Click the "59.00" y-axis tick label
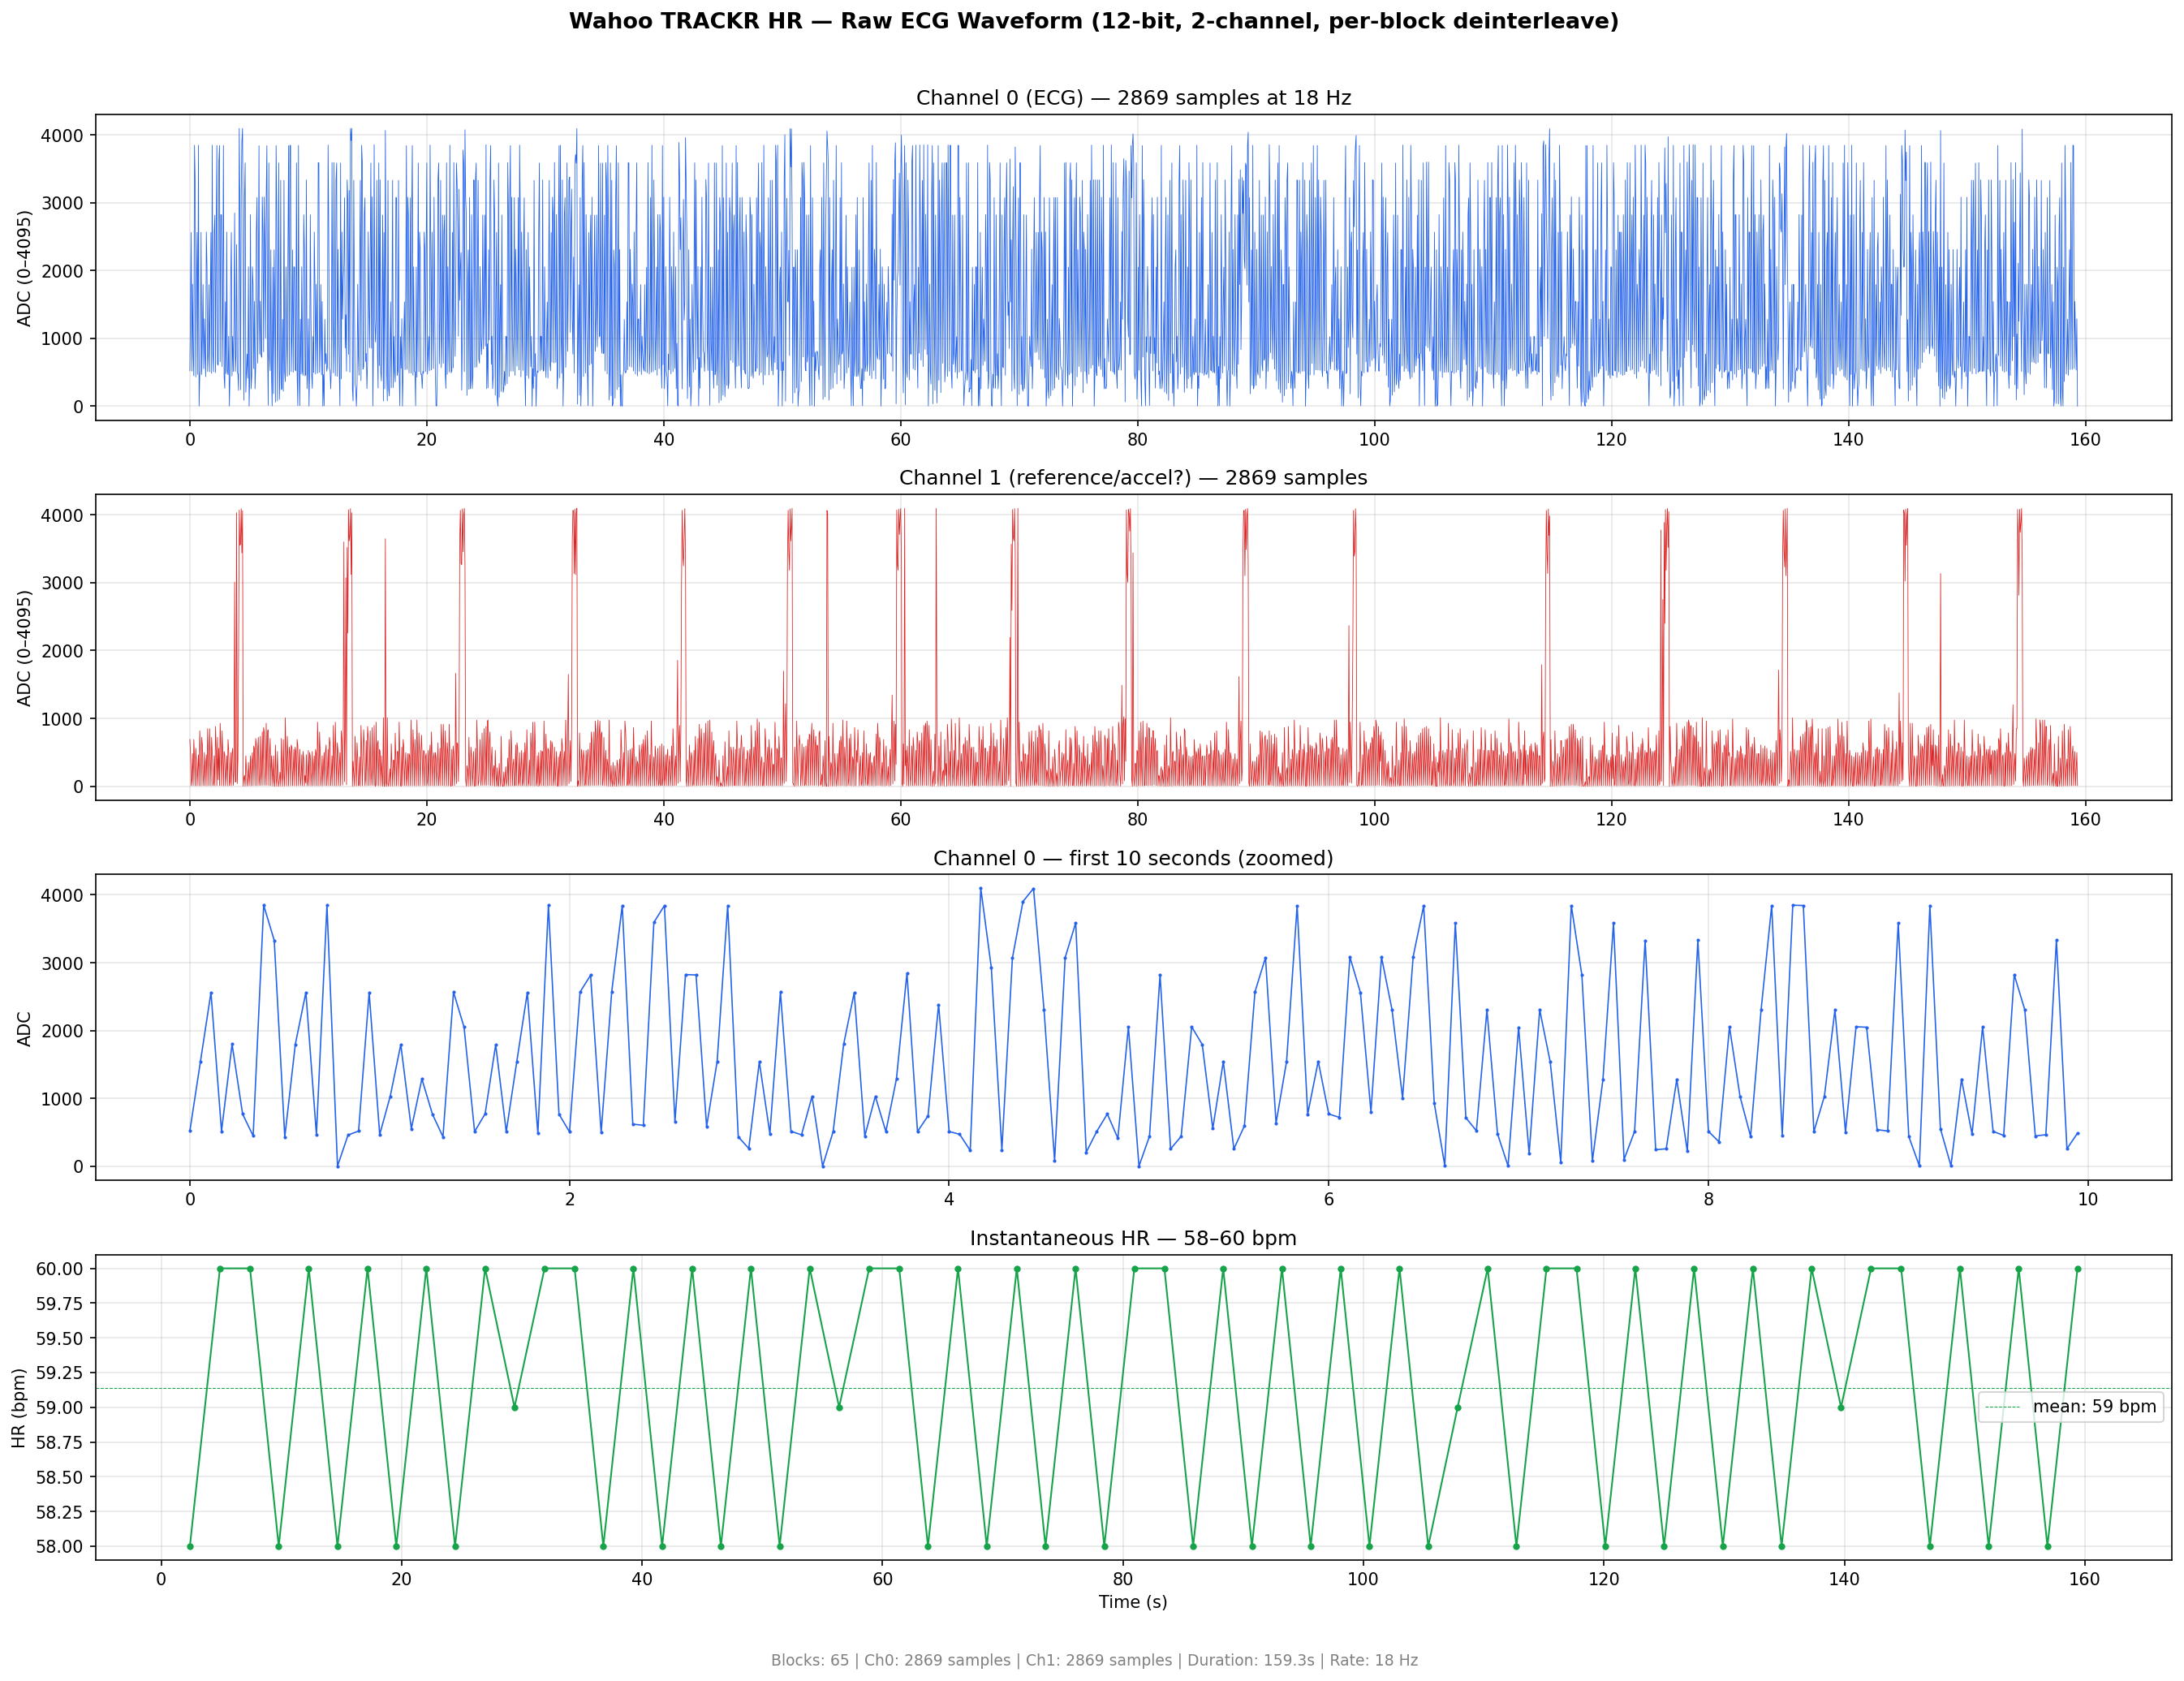The width and height of the screenshot is (2184, 1681). click(x=62, y=1407)
